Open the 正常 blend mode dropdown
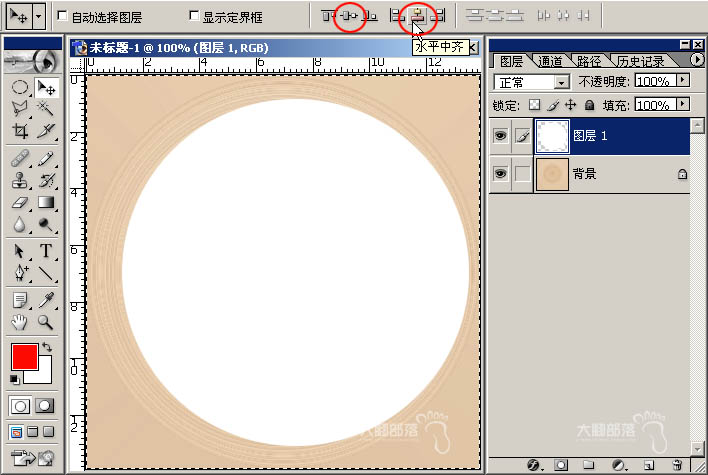708x475 pixels. (561, 83)
